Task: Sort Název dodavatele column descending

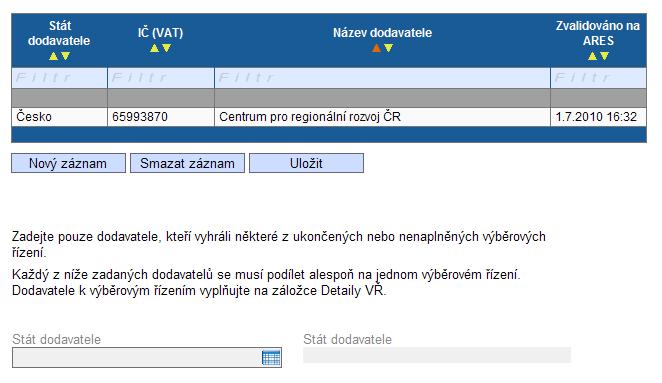Action: [388, 48]
